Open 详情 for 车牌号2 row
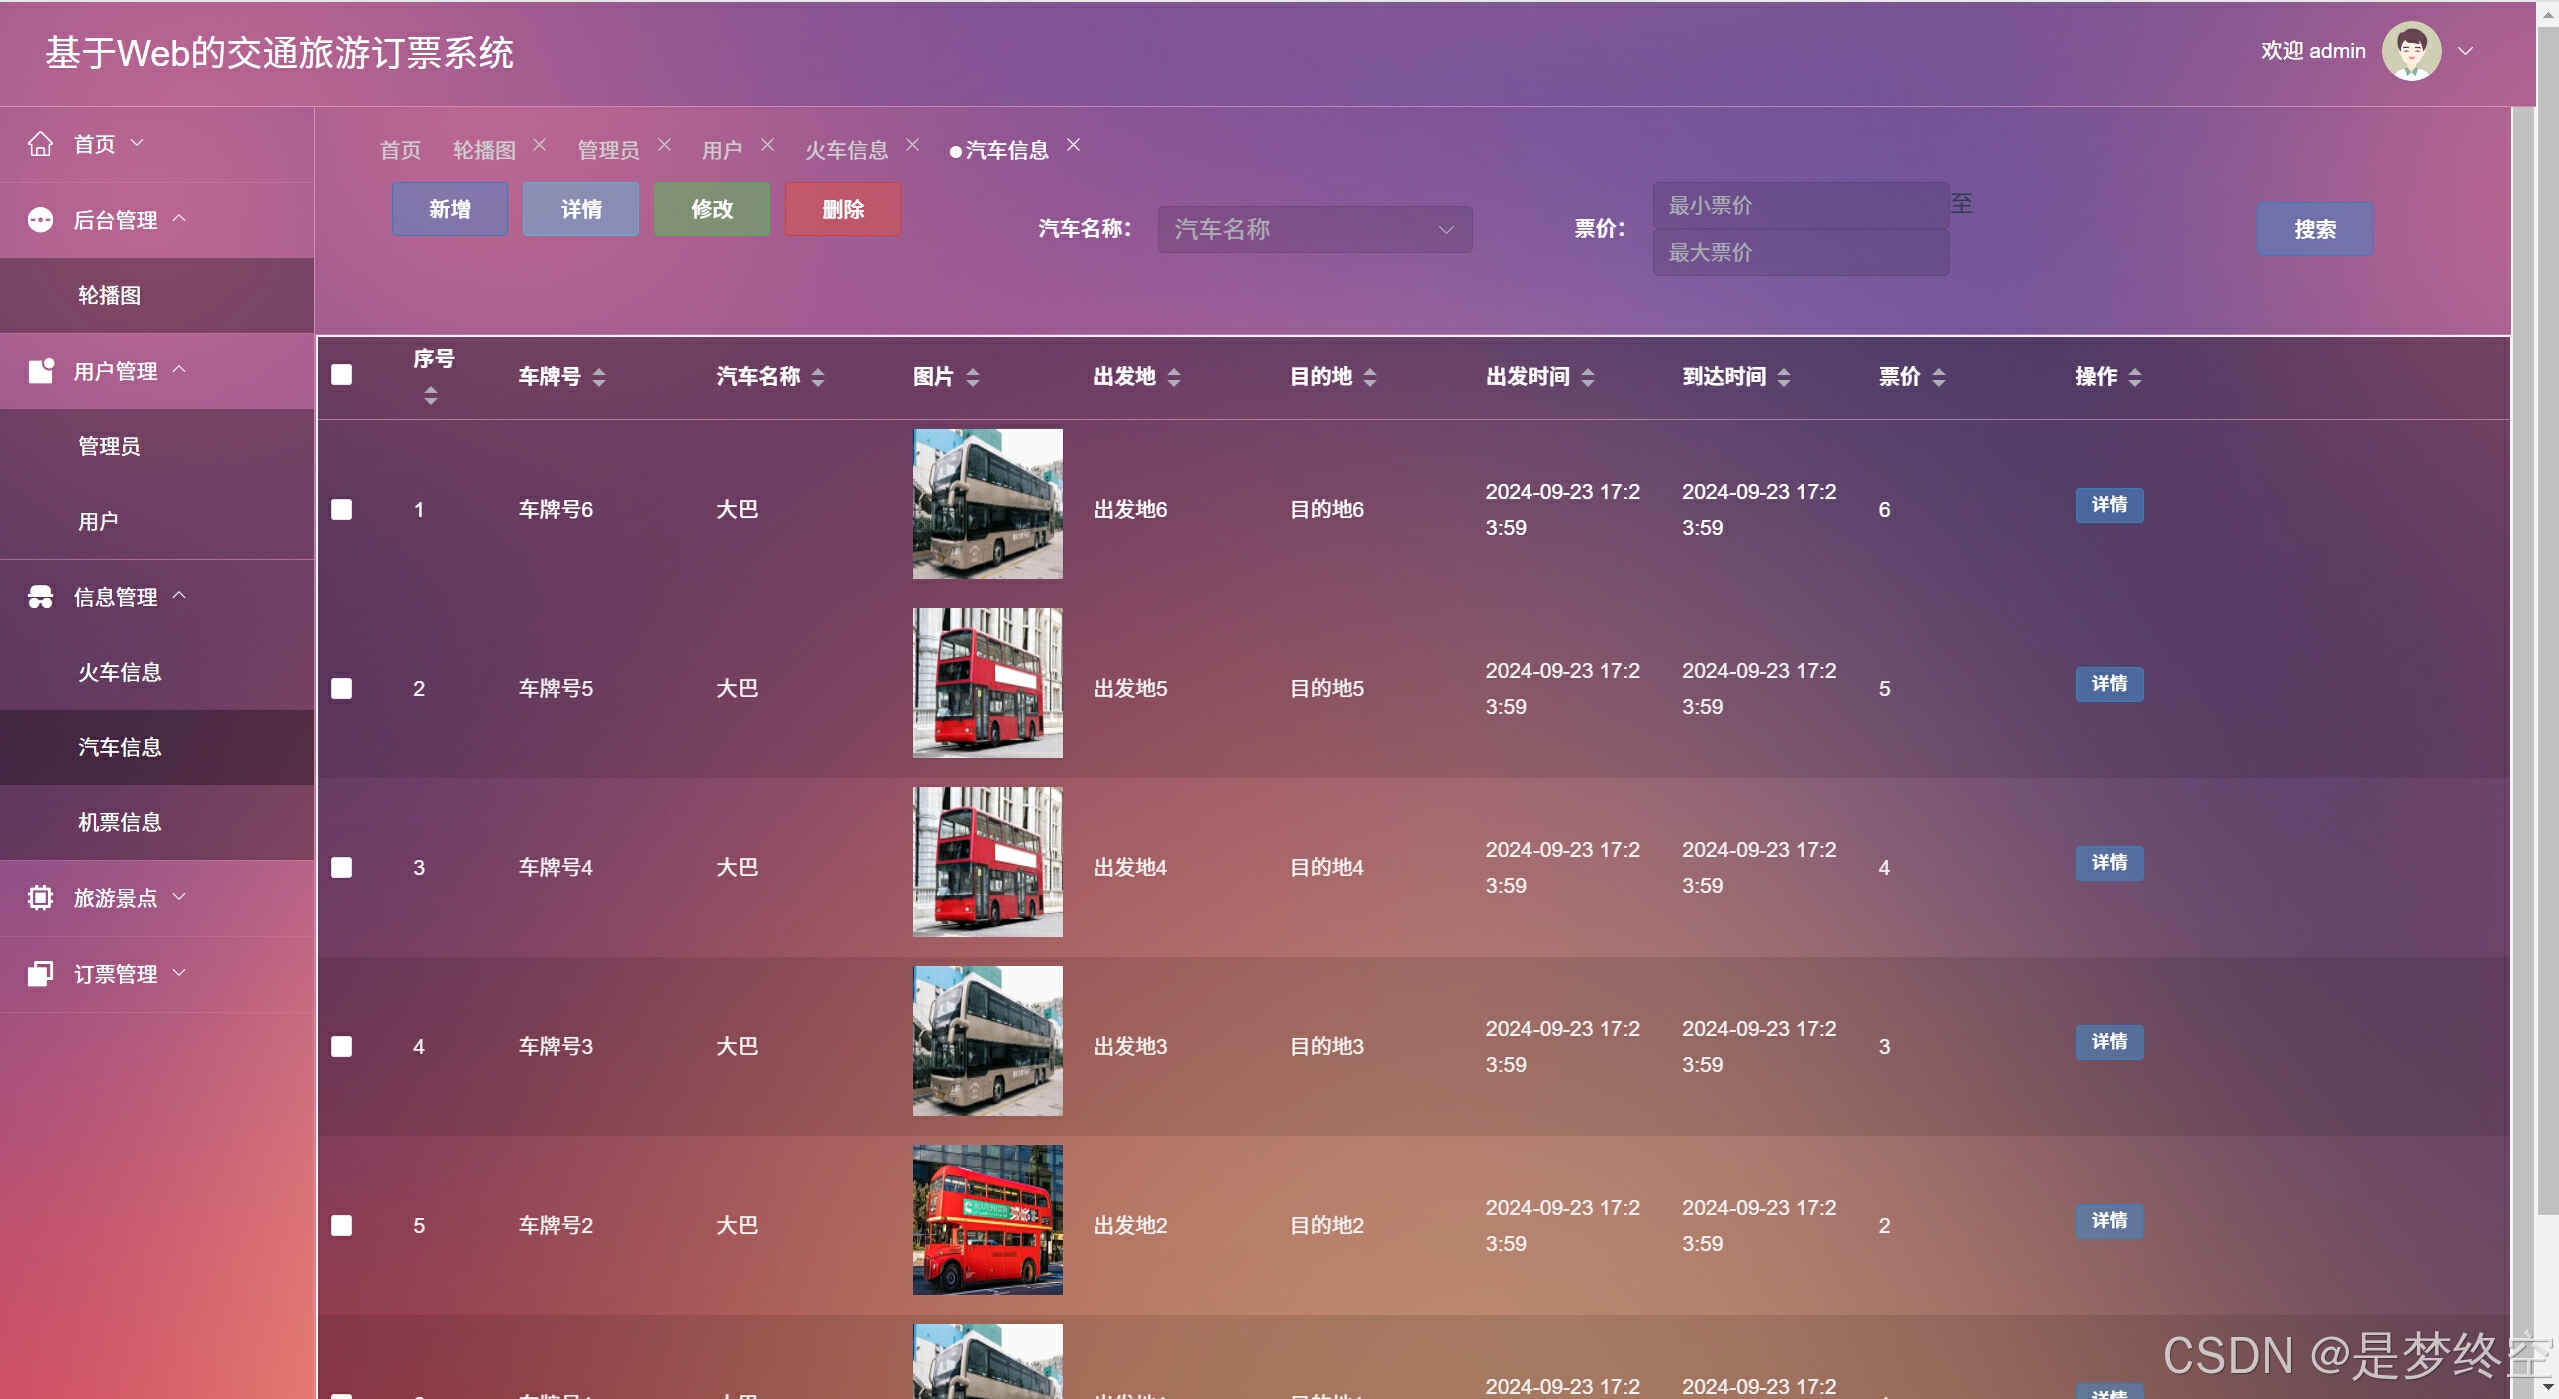2559x1399 pixels. click(x=2110, y=1221)
